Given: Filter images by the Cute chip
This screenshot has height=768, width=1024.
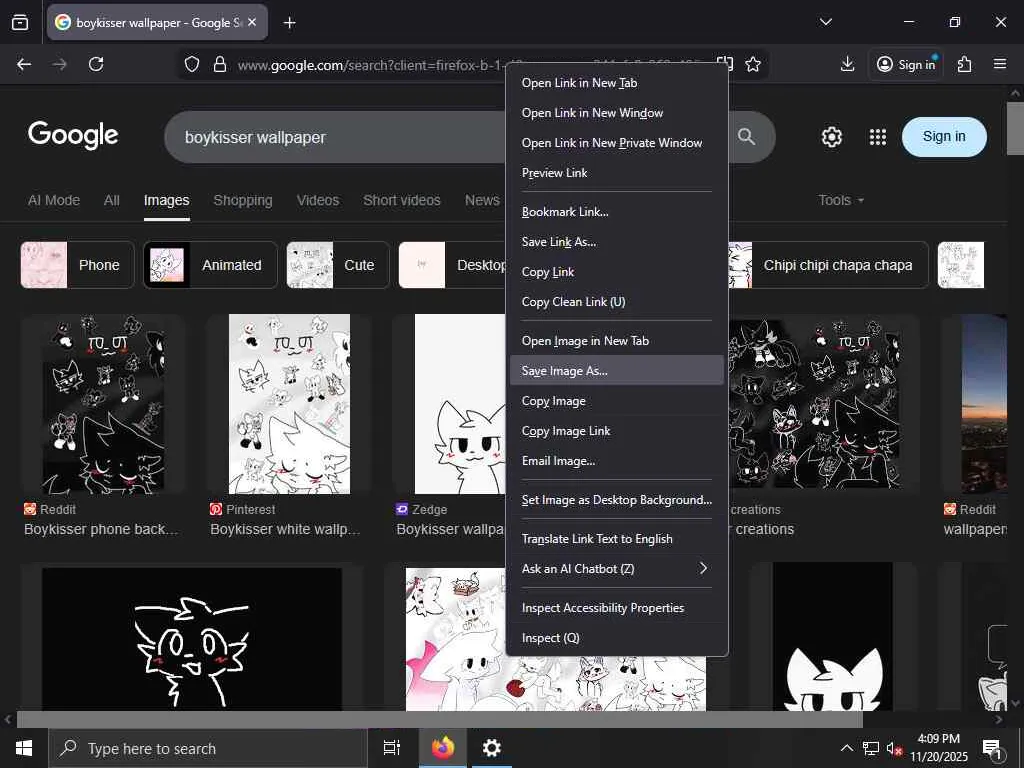Looking at the screenshot, I should 338,264.
